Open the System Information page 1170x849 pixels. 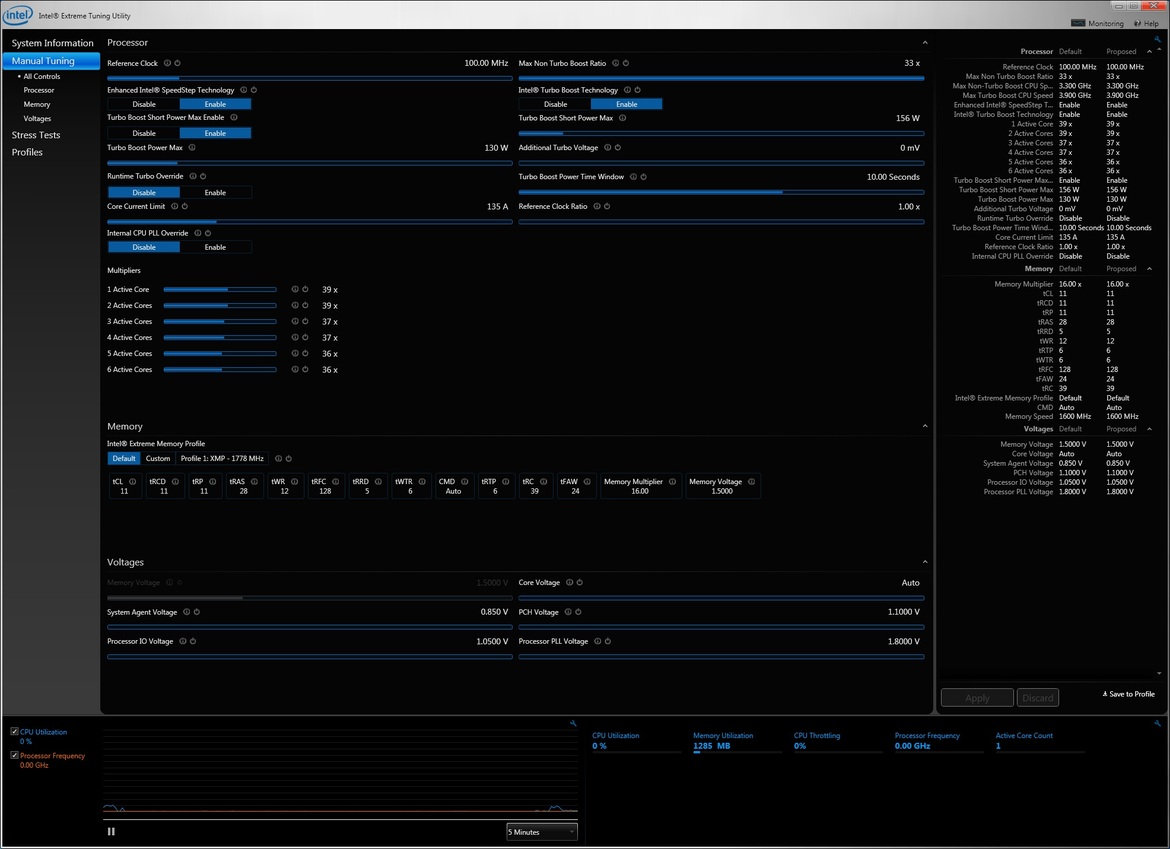coord(52,43)
